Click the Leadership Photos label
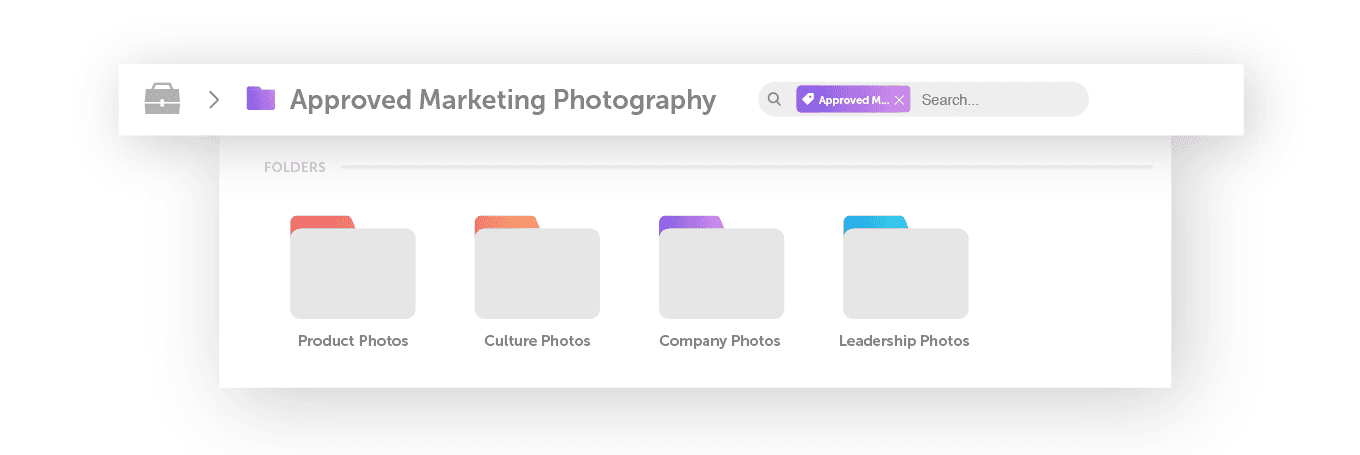 tap(904, 341)
